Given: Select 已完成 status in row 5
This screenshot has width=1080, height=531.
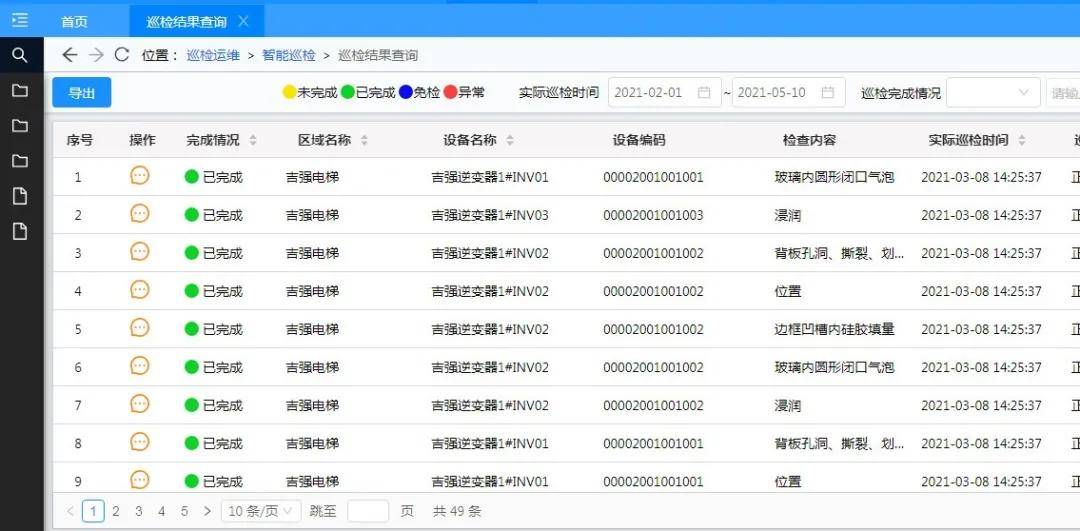Looking at the screenshot, I should tap(214, 329).
